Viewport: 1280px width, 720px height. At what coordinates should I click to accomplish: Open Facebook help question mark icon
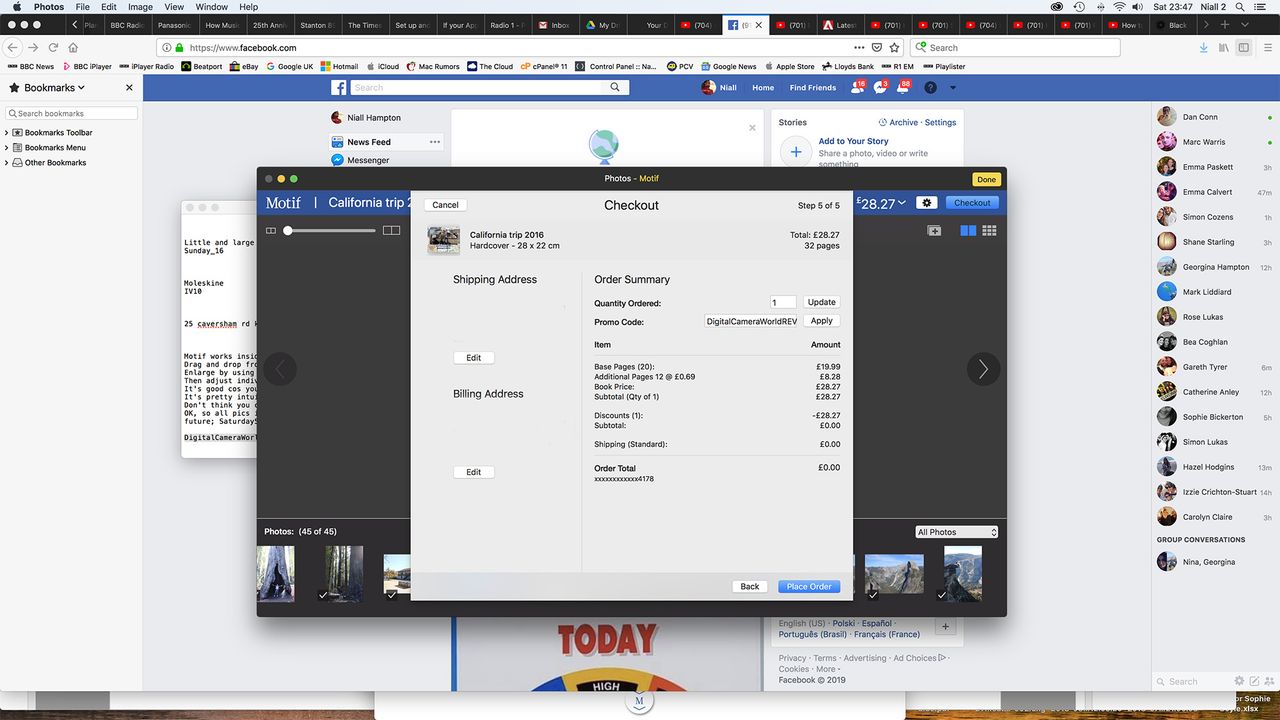point(930,88)
